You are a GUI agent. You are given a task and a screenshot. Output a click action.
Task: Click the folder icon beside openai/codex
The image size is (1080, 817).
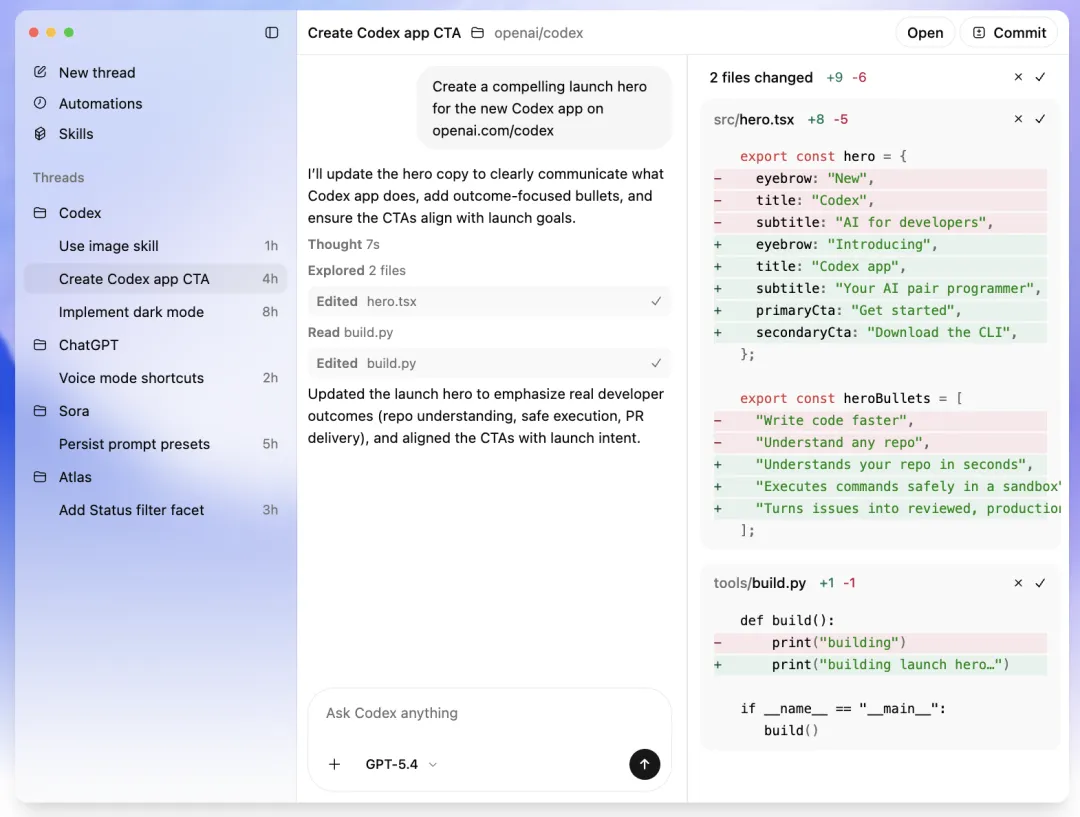coord(477,32)
